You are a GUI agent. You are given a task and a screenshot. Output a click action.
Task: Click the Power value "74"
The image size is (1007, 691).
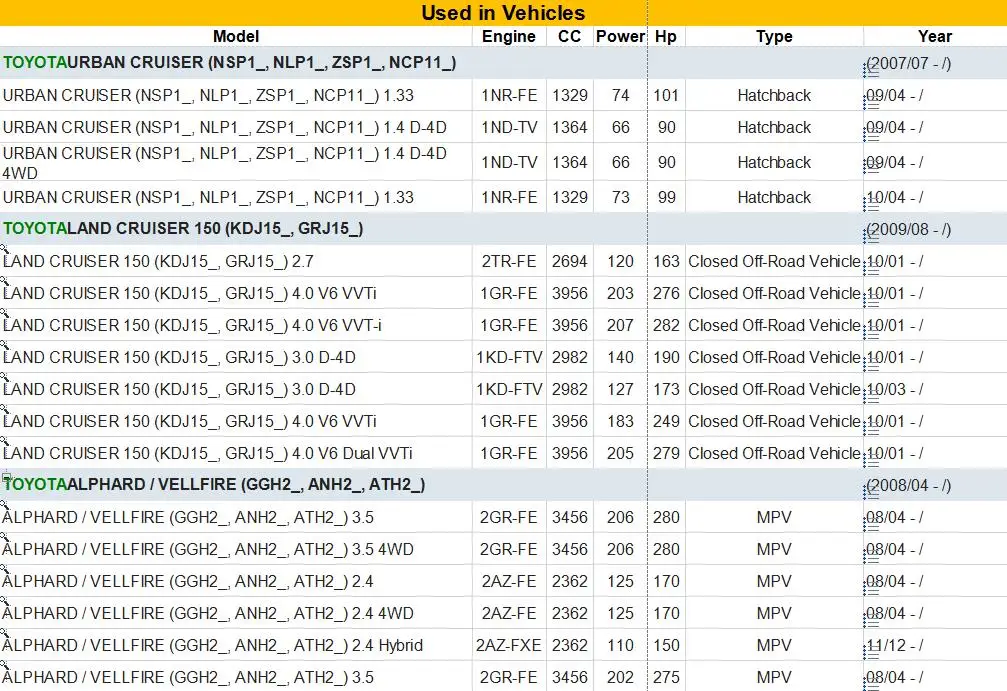click(x=620, y=96)
